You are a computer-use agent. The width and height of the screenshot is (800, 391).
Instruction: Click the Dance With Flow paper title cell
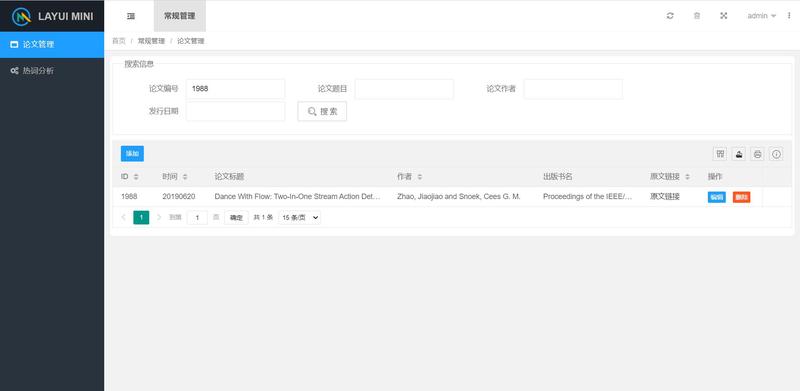click(x=297, y=197)
